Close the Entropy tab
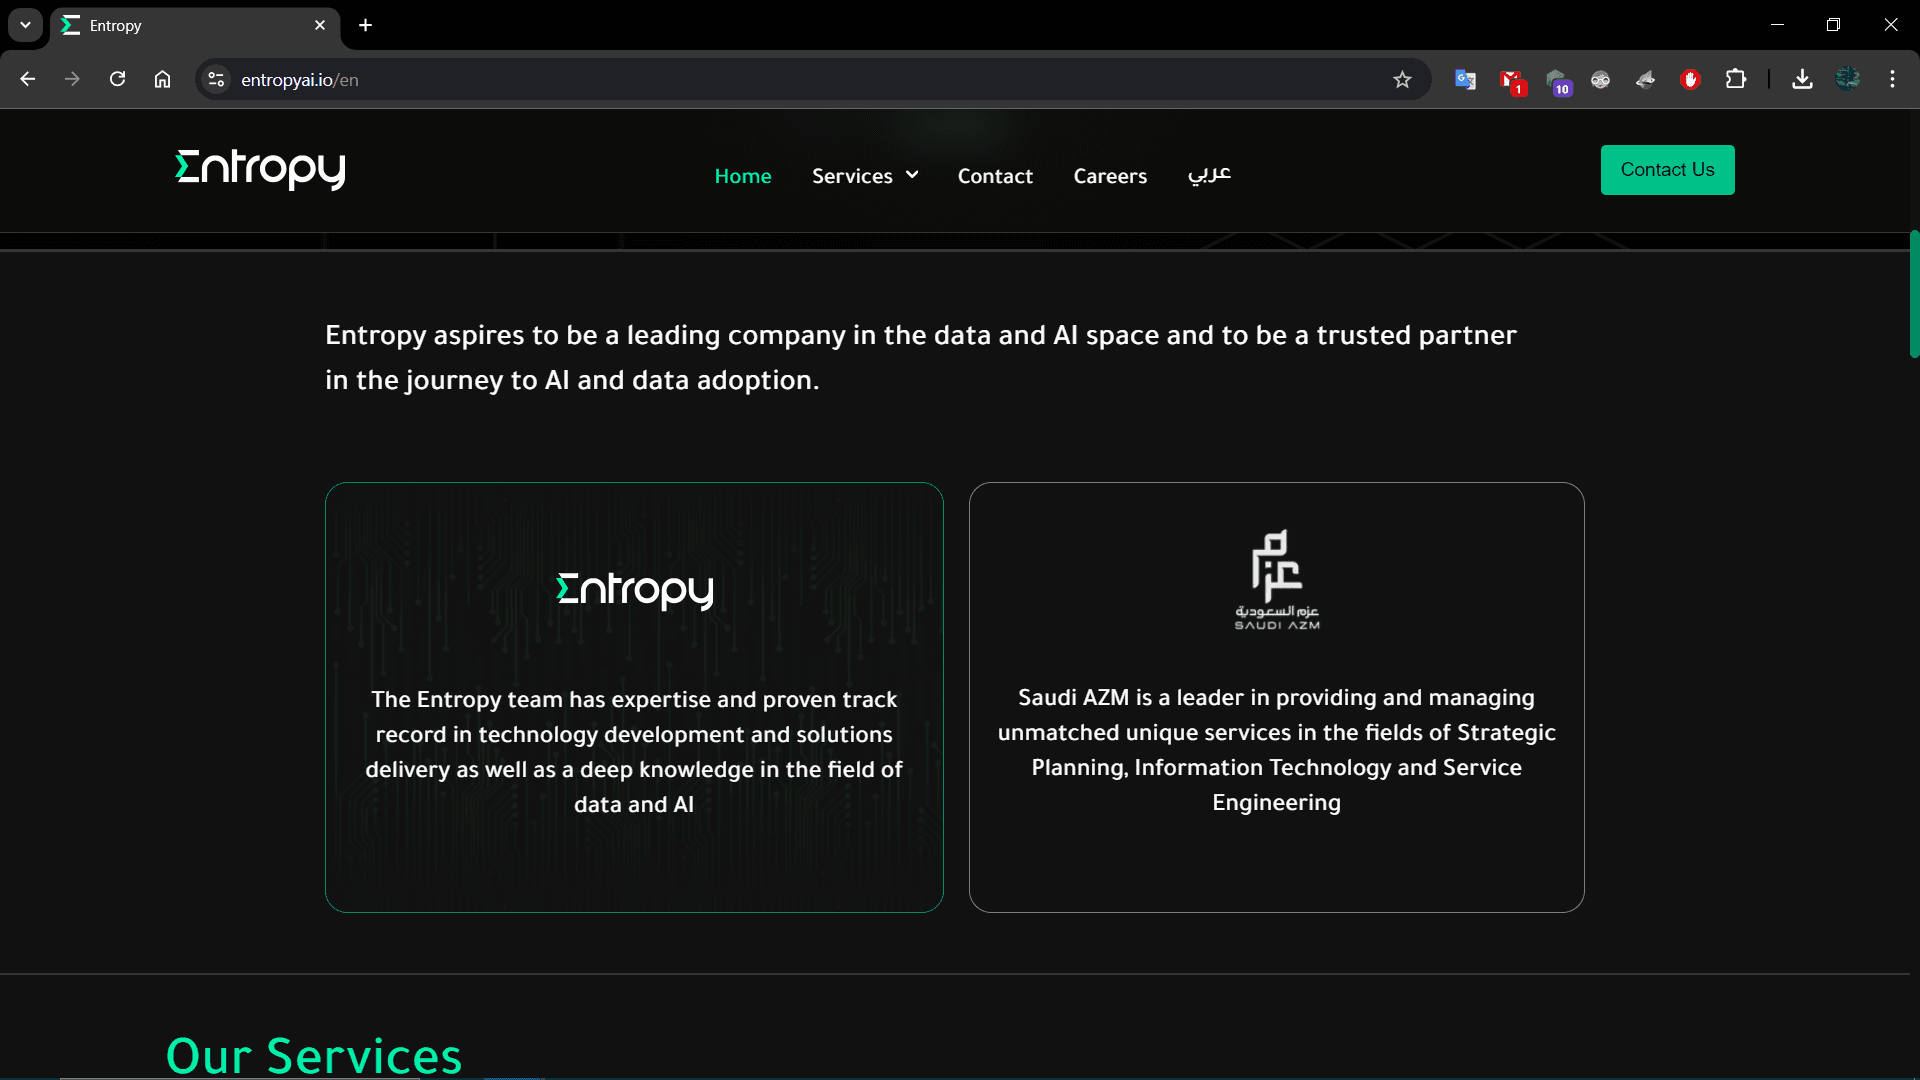This screenshot has width=1920, height=1080. [x=320, y=25]
